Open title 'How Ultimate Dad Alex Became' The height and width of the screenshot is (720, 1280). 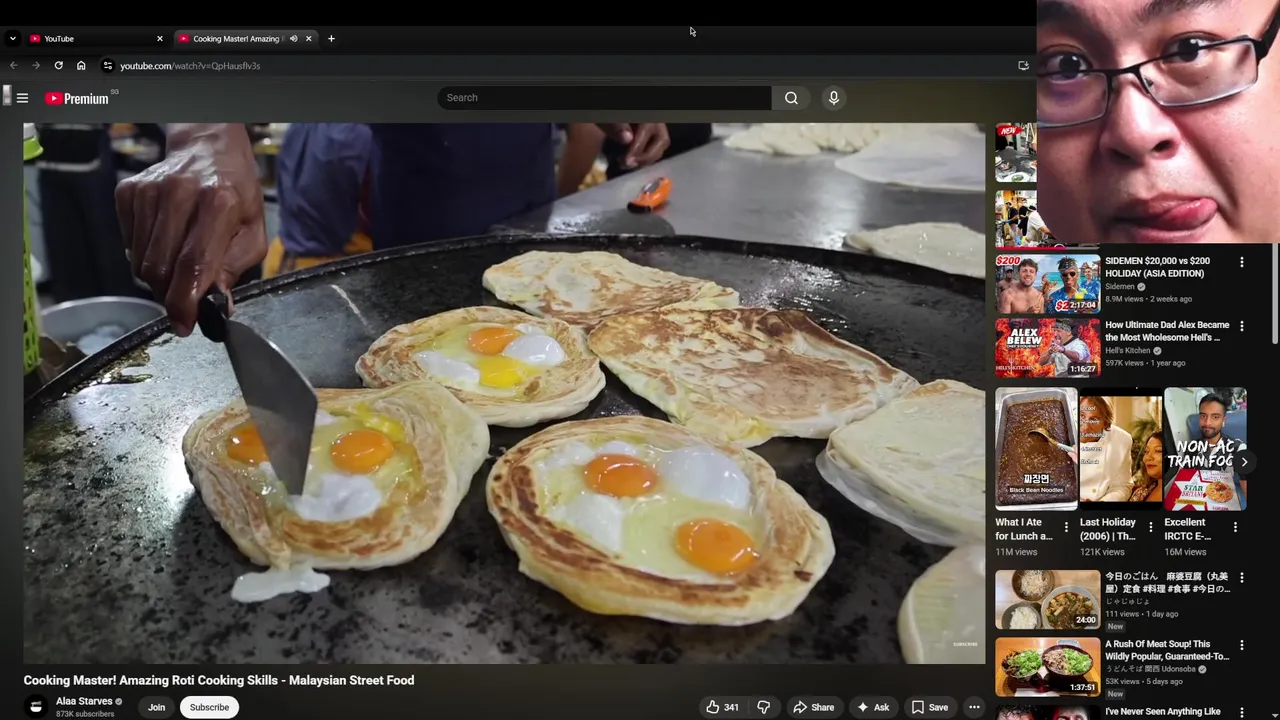click(1167, 331)
